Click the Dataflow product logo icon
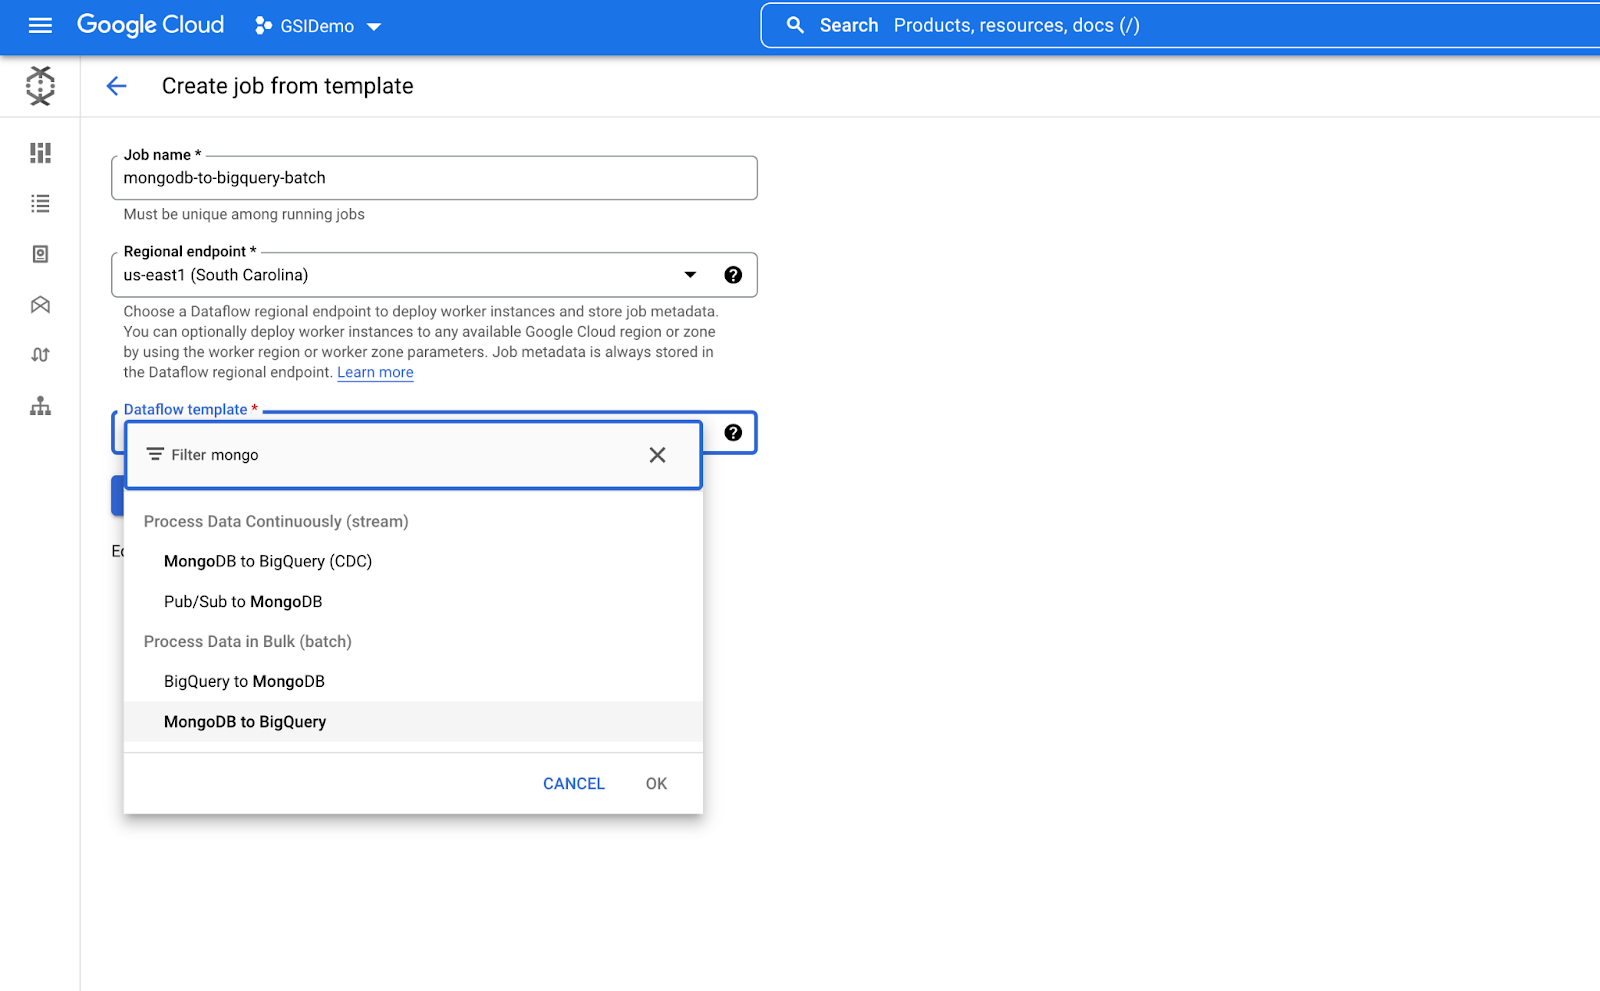Viewport: 1600px width, 991px height. coord(40,86)
